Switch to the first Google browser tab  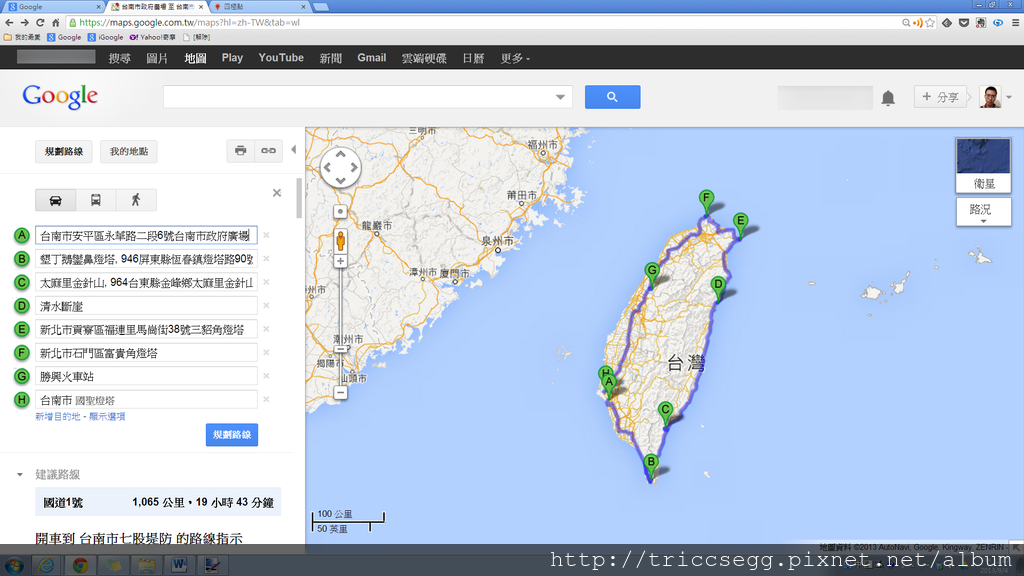click(52, 7)
